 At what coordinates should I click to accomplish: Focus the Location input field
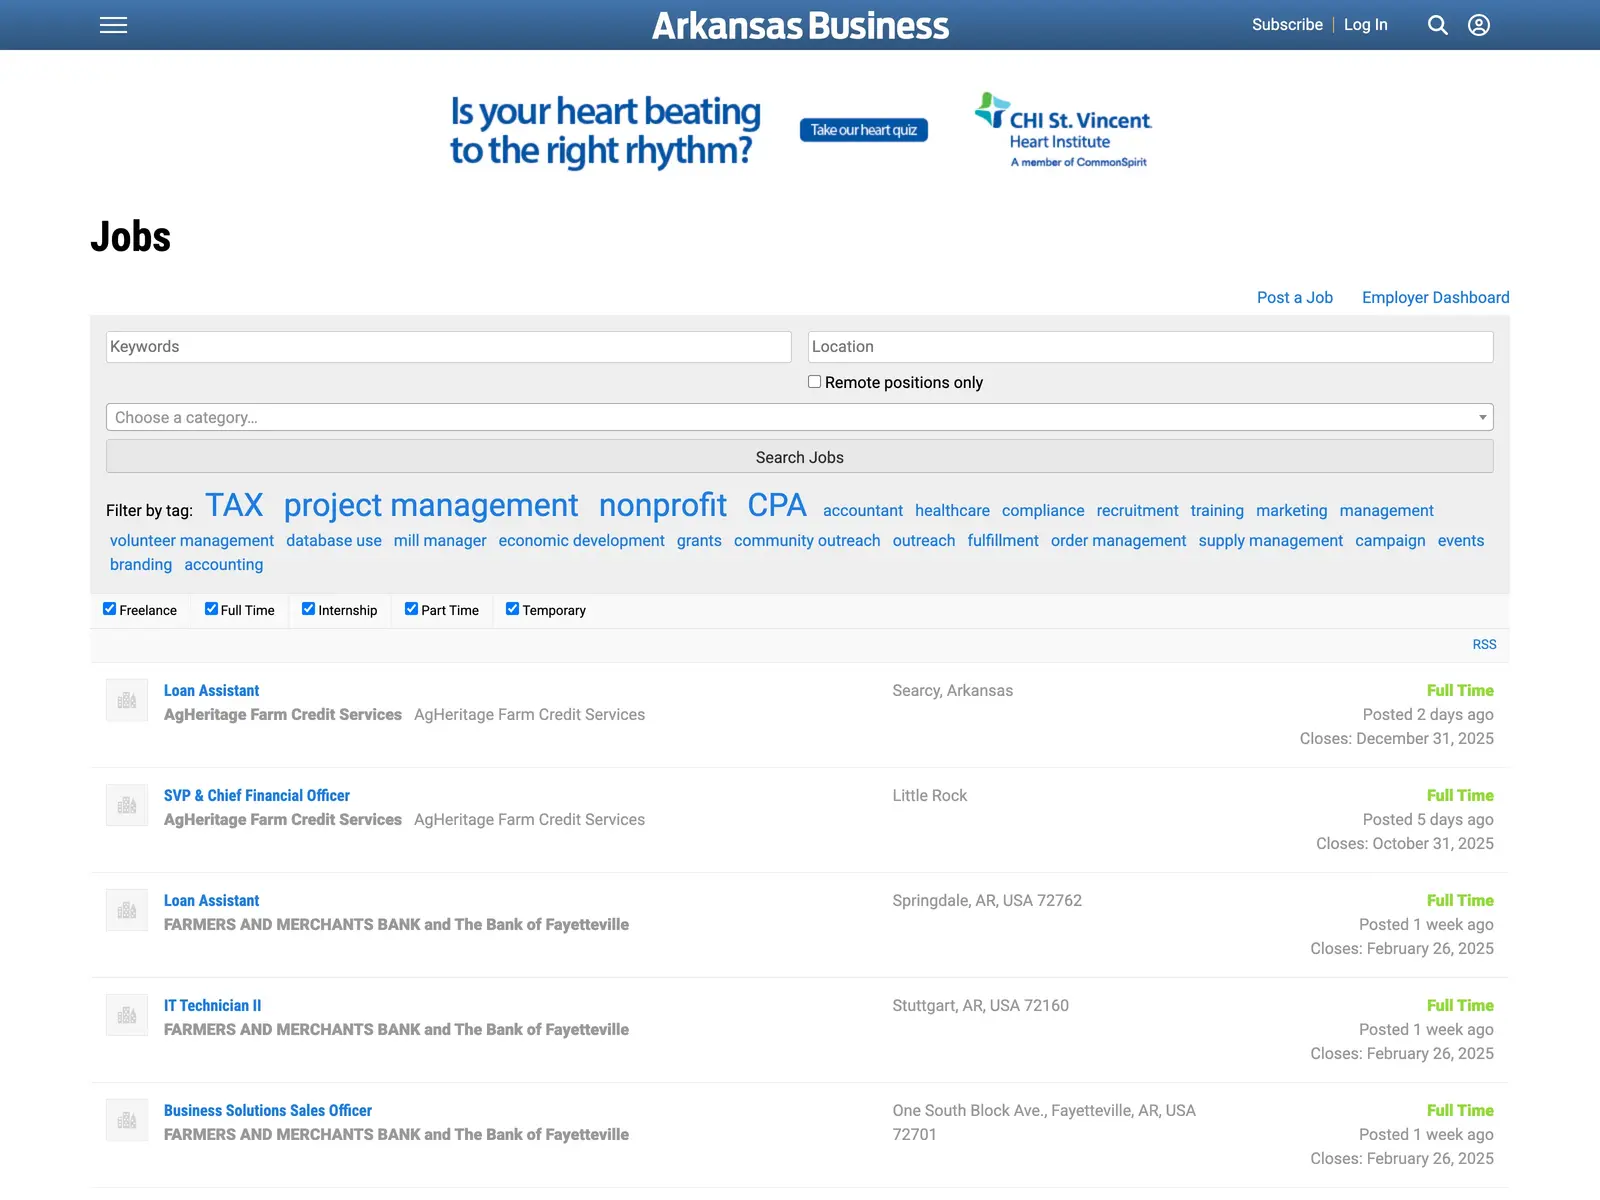coord(1151,347)
